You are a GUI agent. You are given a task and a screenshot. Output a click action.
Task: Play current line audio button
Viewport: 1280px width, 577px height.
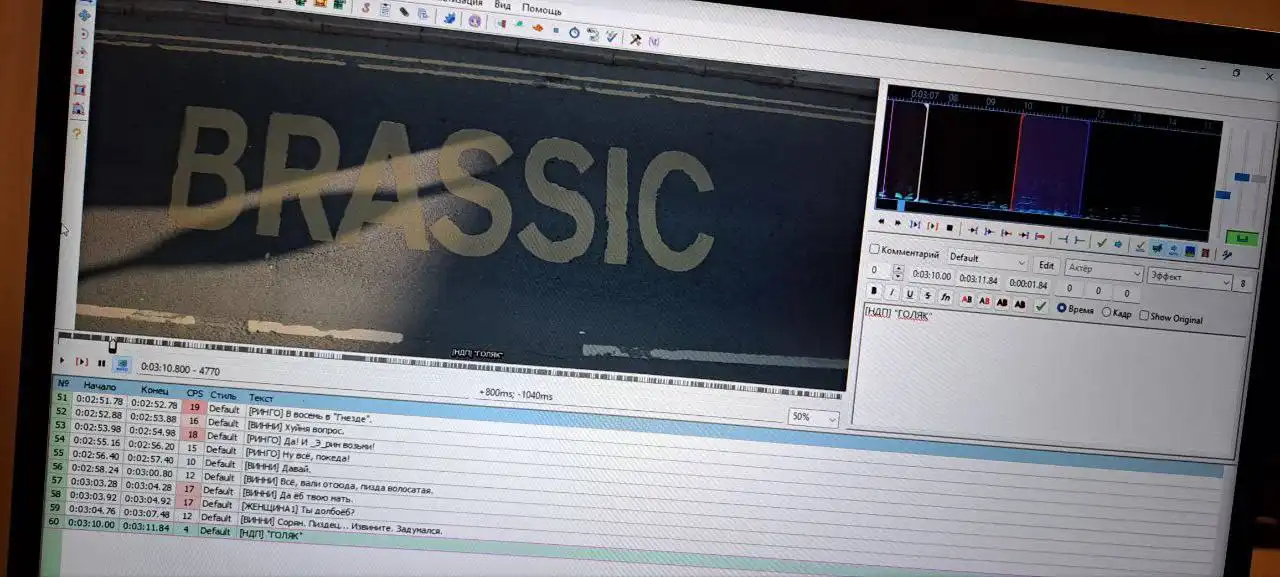(x=932, y=226)
